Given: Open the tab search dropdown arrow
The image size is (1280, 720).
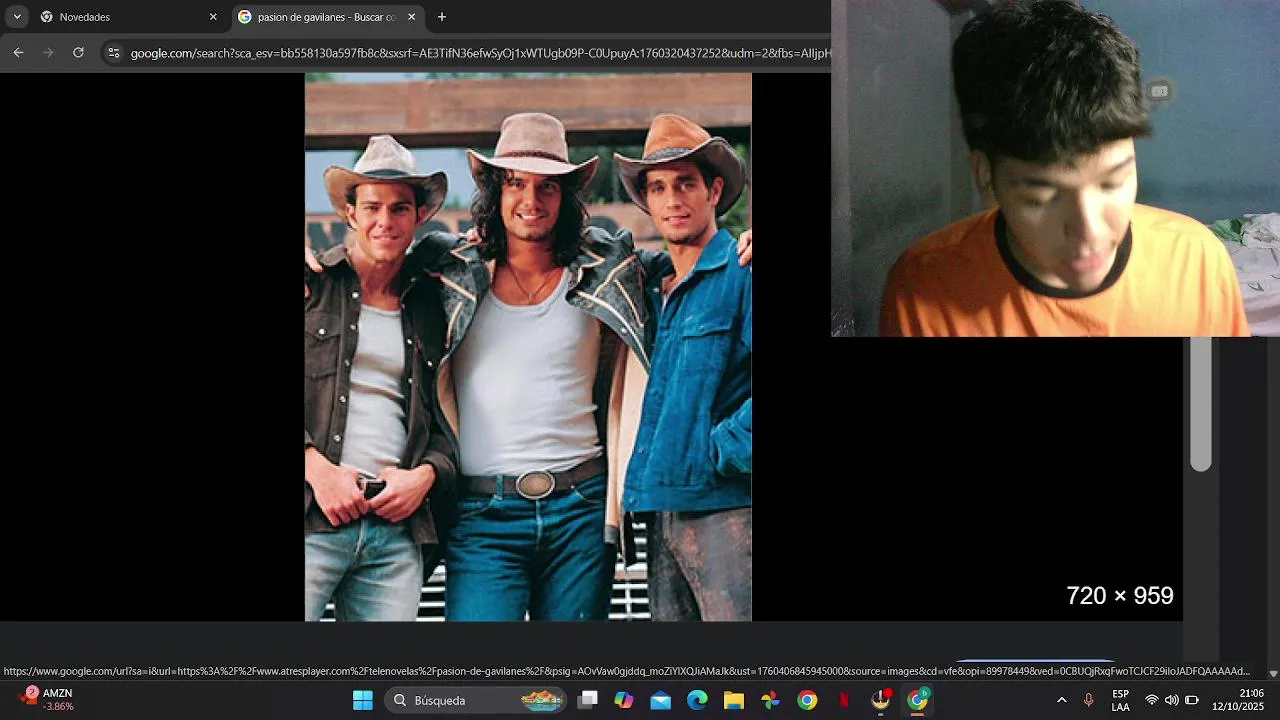Looking at the screenshot, I should pos(17,17).
